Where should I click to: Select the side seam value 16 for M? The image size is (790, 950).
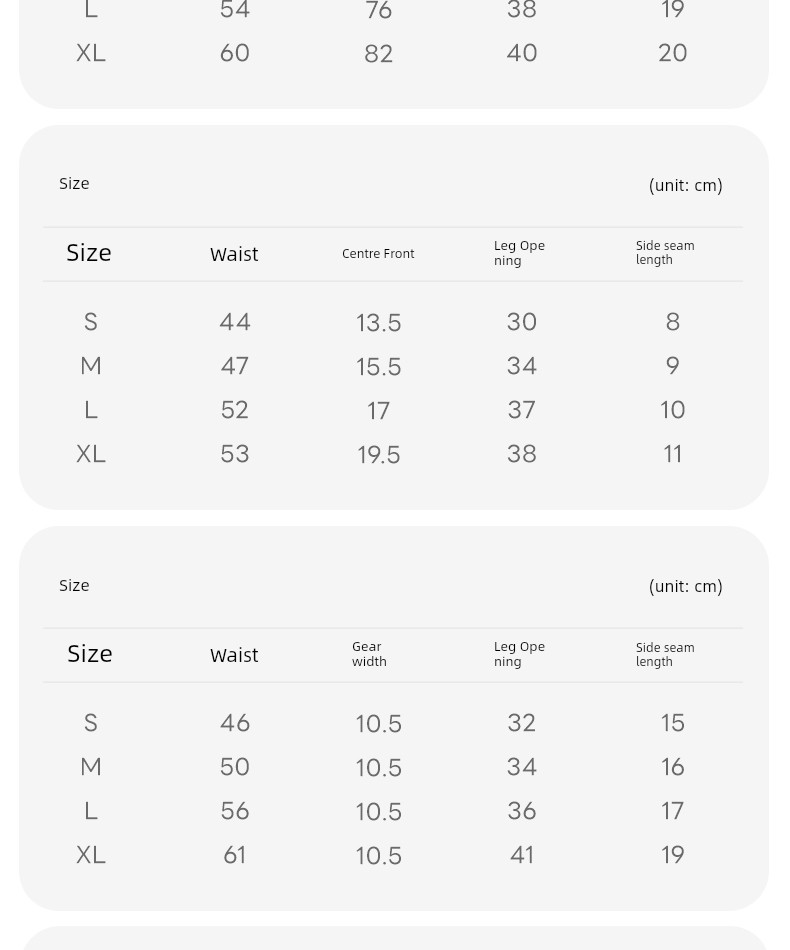672,767
